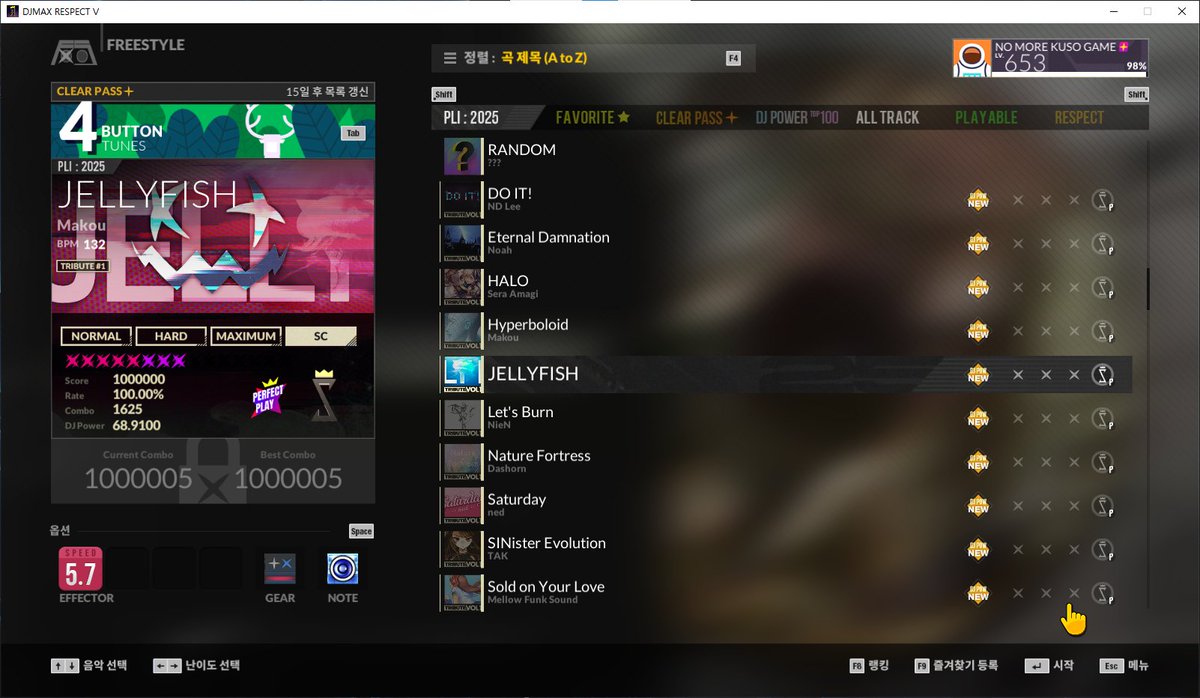Viewport: 1200px width, 698px height.
Task: Click NEW badge on Hyperboloid row
Action: click(978, 331)
